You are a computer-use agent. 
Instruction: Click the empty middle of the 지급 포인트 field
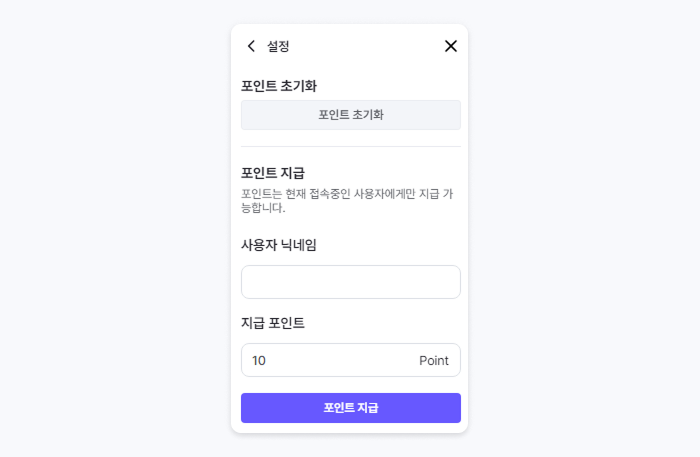(x=340, y=360)
